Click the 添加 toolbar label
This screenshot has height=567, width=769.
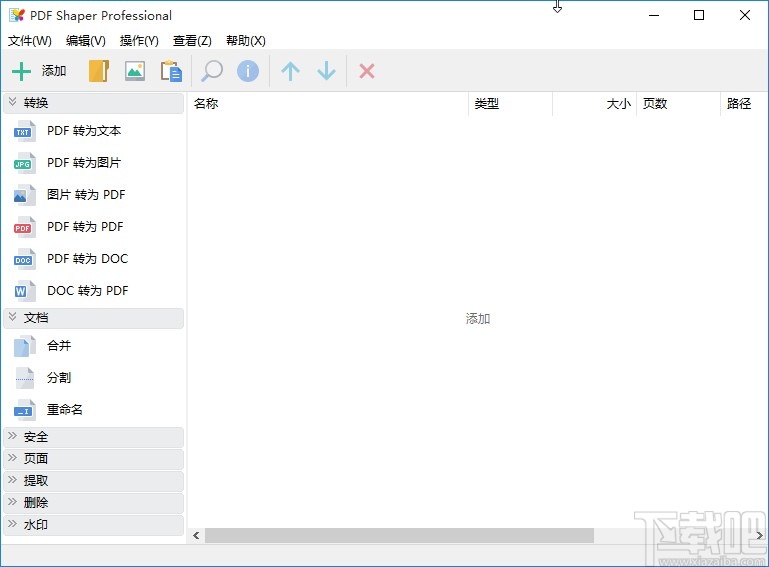54,71
